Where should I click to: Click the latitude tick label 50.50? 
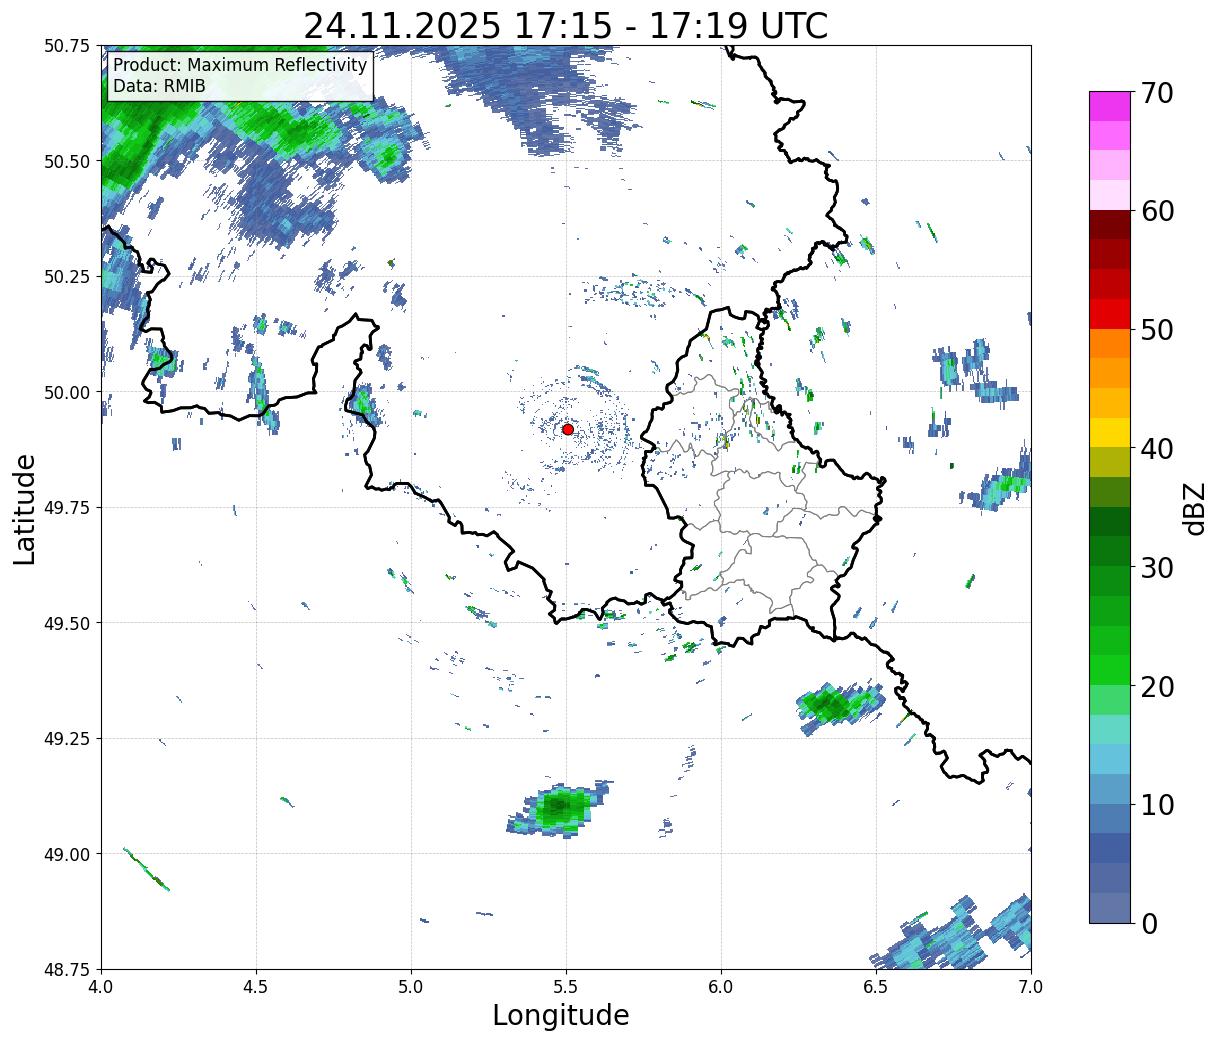point(67,161)
